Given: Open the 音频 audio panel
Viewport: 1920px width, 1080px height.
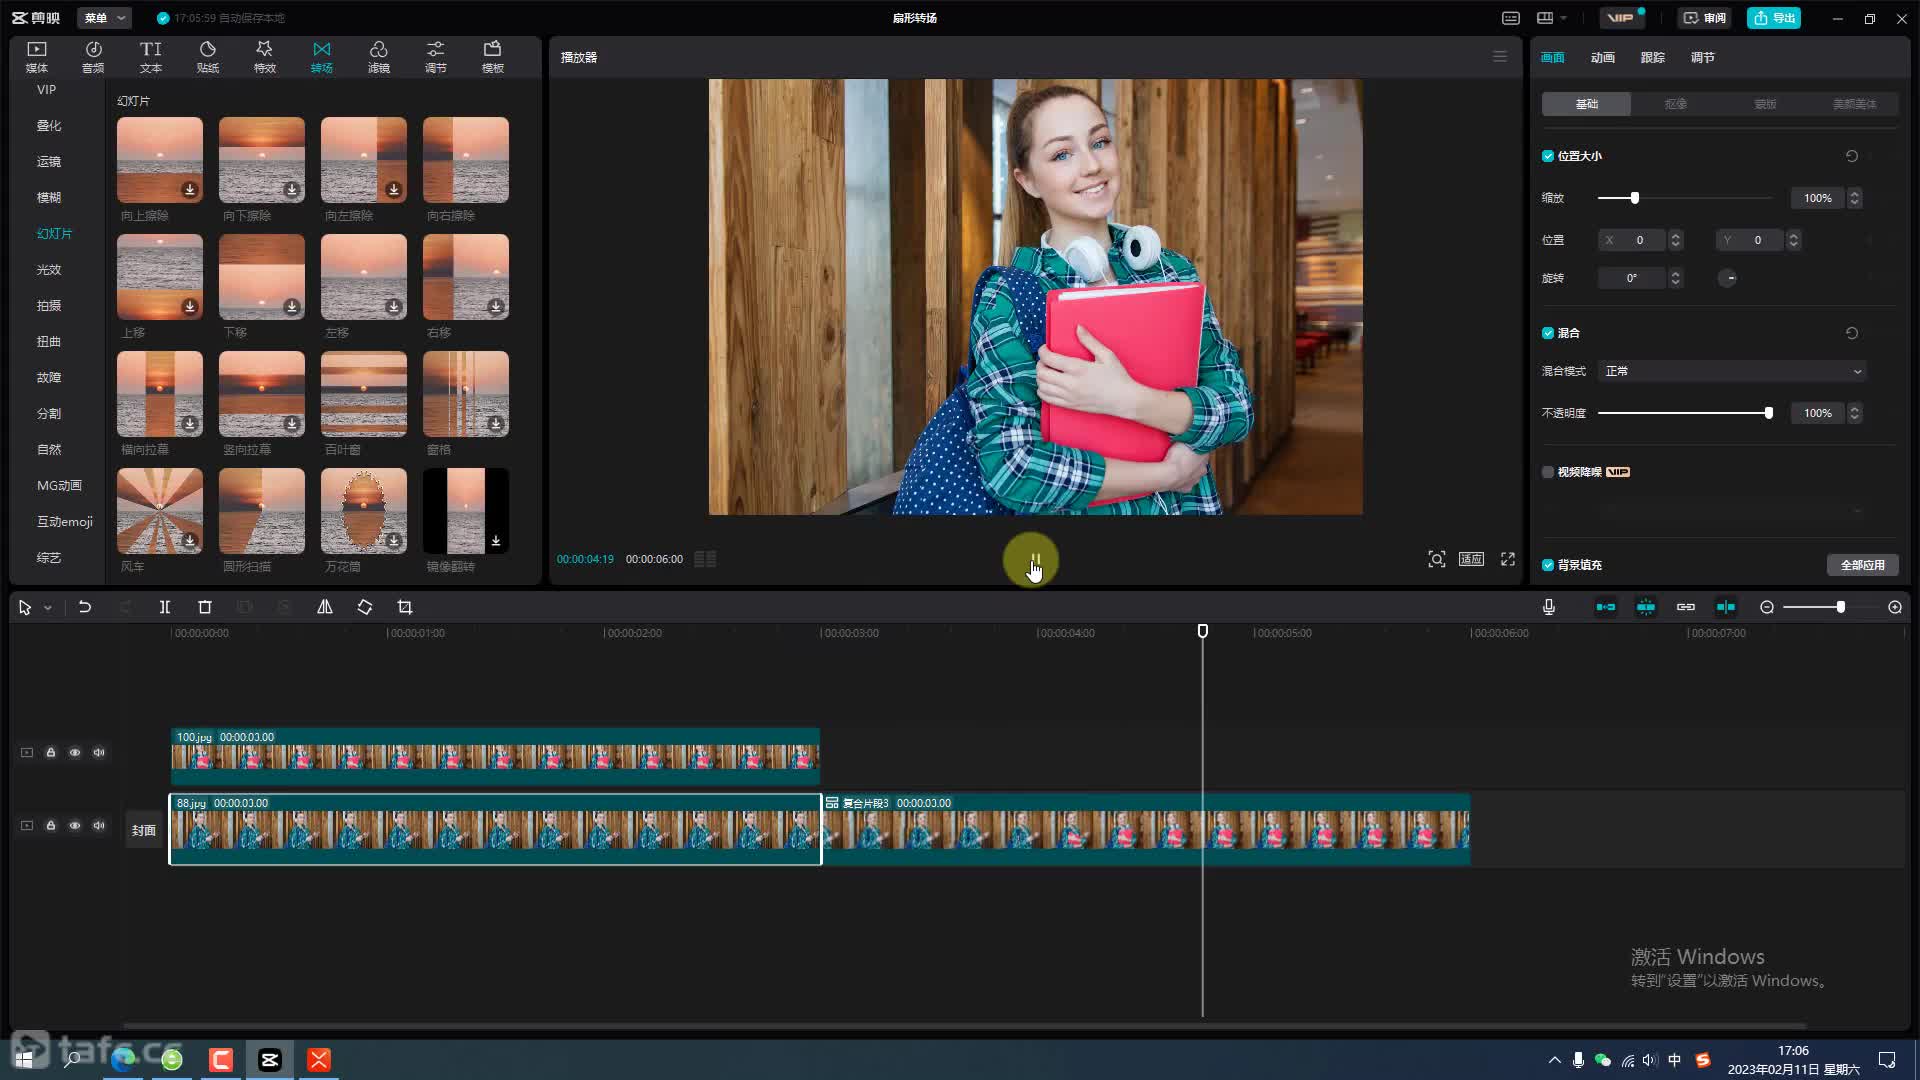Looking at the screenshot, I should coord(93,57).
